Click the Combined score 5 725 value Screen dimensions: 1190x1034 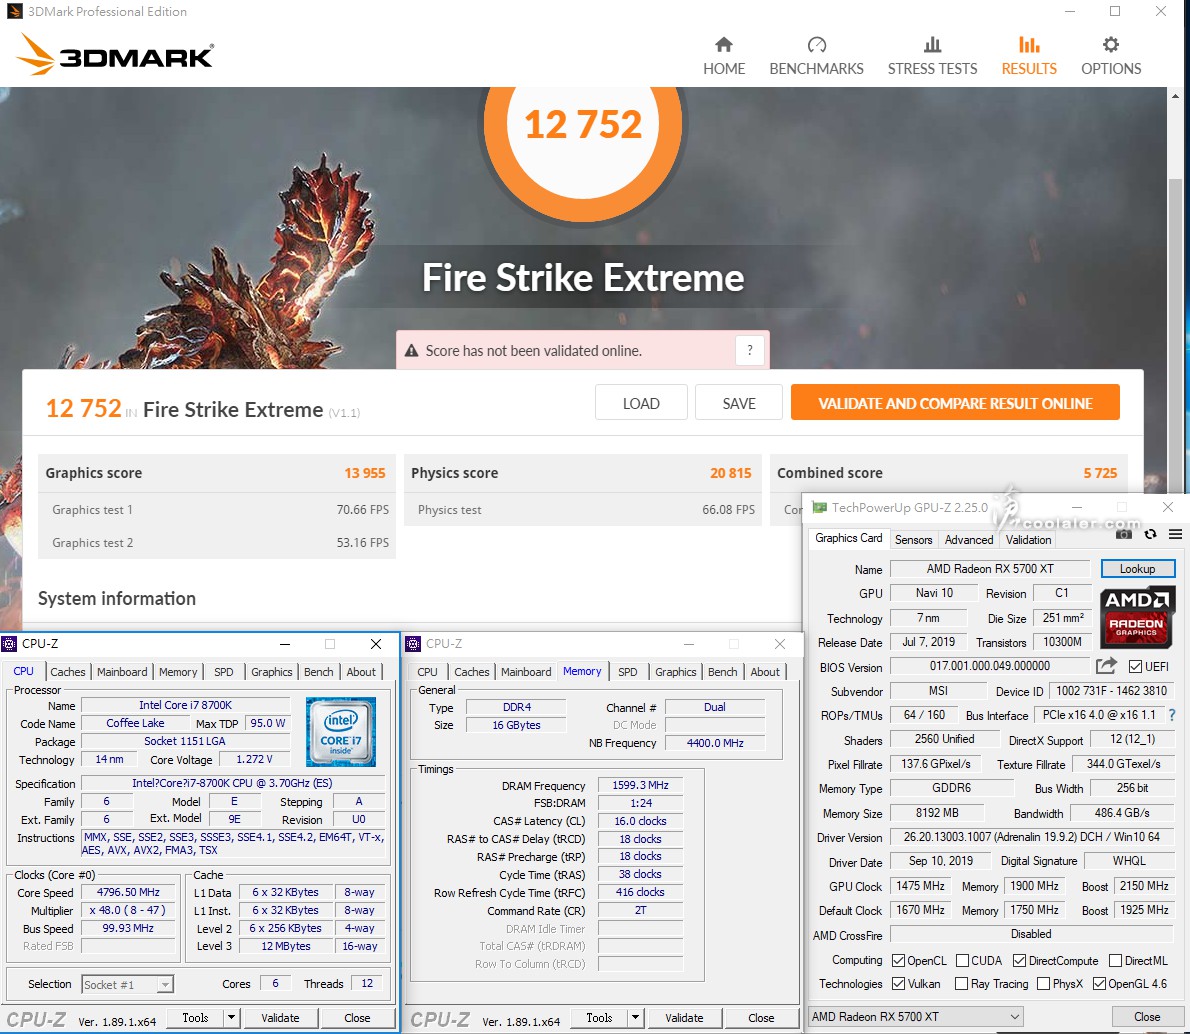(x=1100, y=473)
